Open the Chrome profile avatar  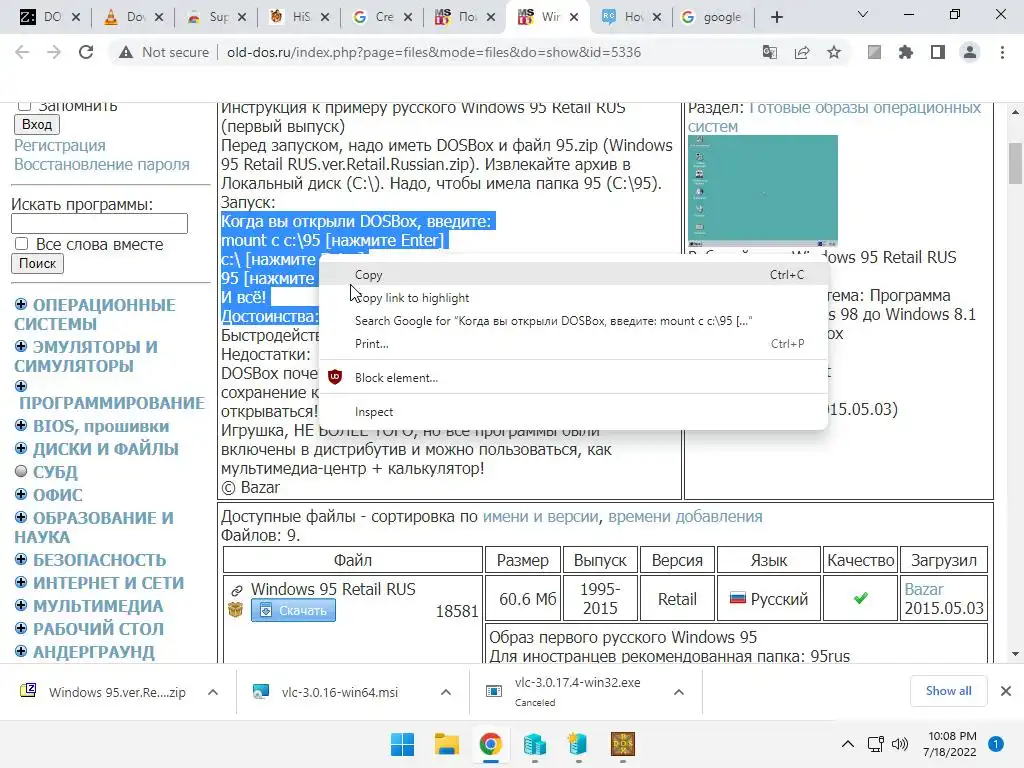click(x=970, y=52)
